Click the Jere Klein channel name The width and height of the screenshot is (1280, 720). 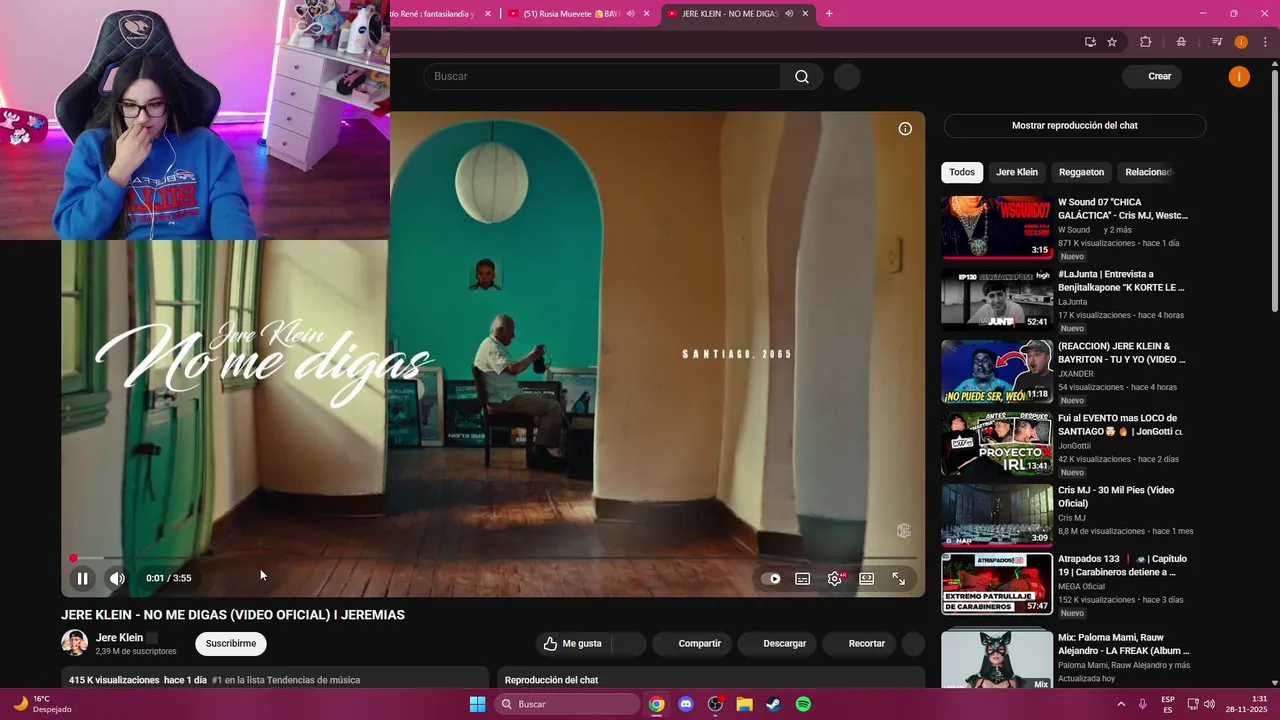[119, 637]
